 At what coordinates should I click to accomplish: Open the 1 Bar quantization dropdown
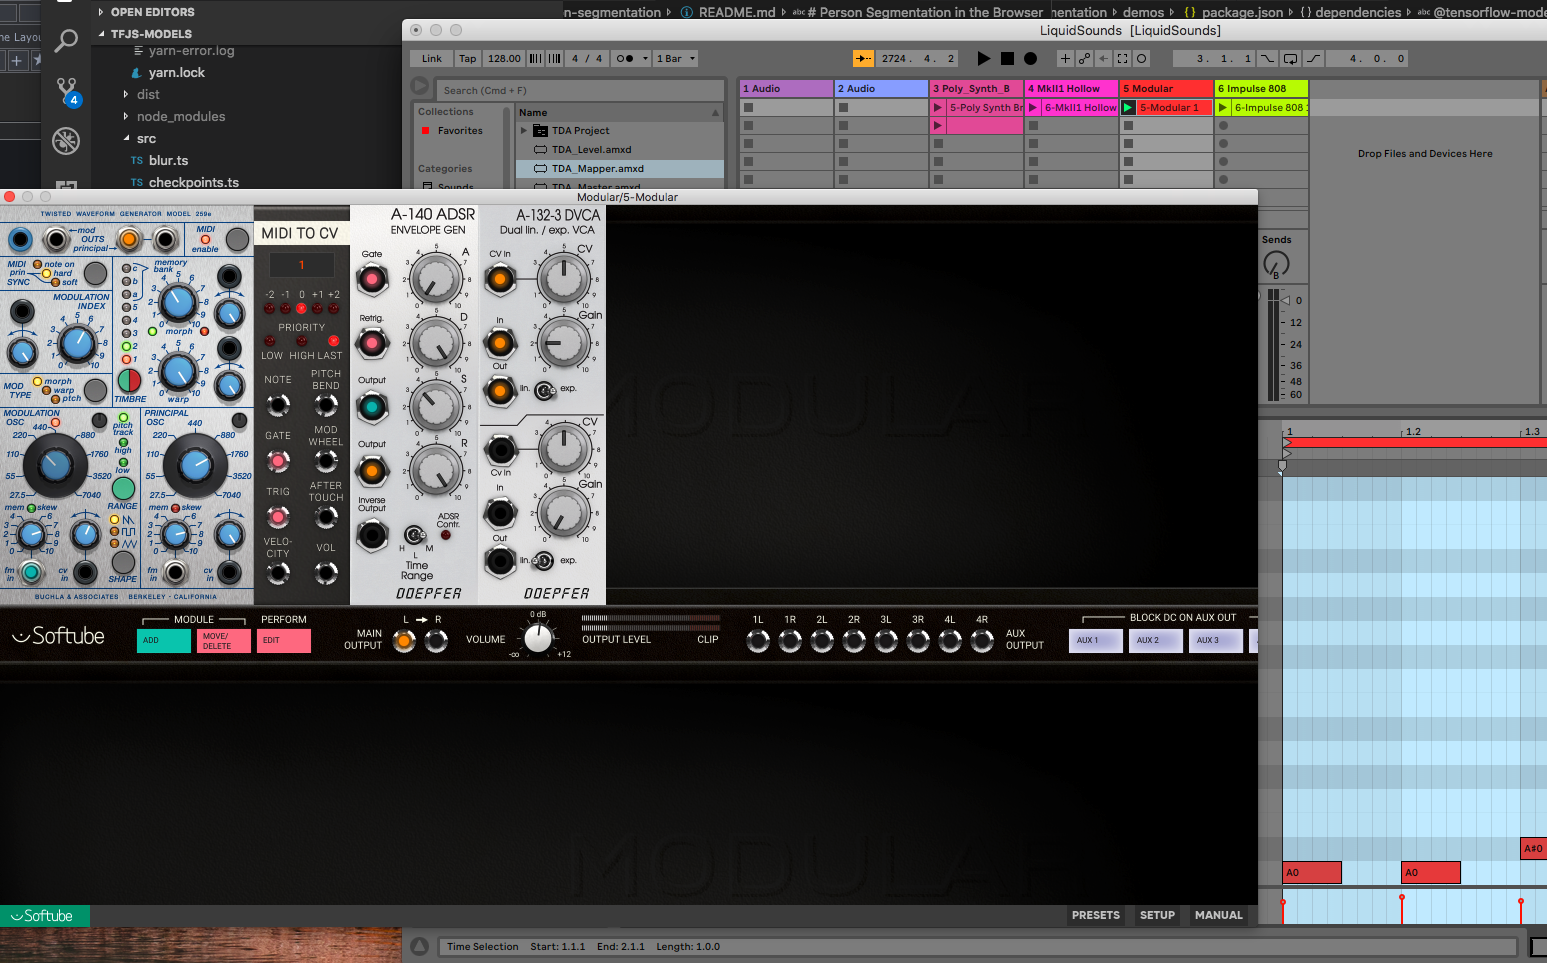click(x=676, y=59)
